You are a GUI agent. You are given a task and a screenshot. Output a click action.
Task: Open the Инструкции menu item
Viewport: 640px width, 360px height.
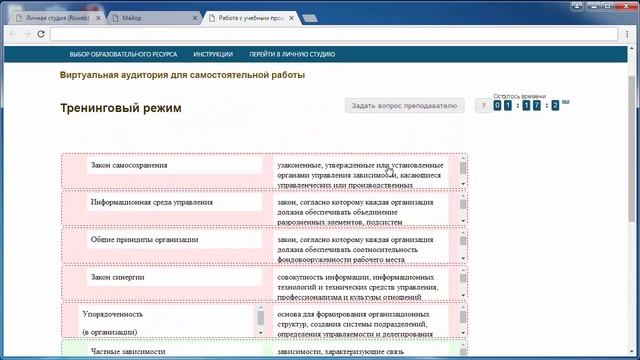click(x=213, y=54)
